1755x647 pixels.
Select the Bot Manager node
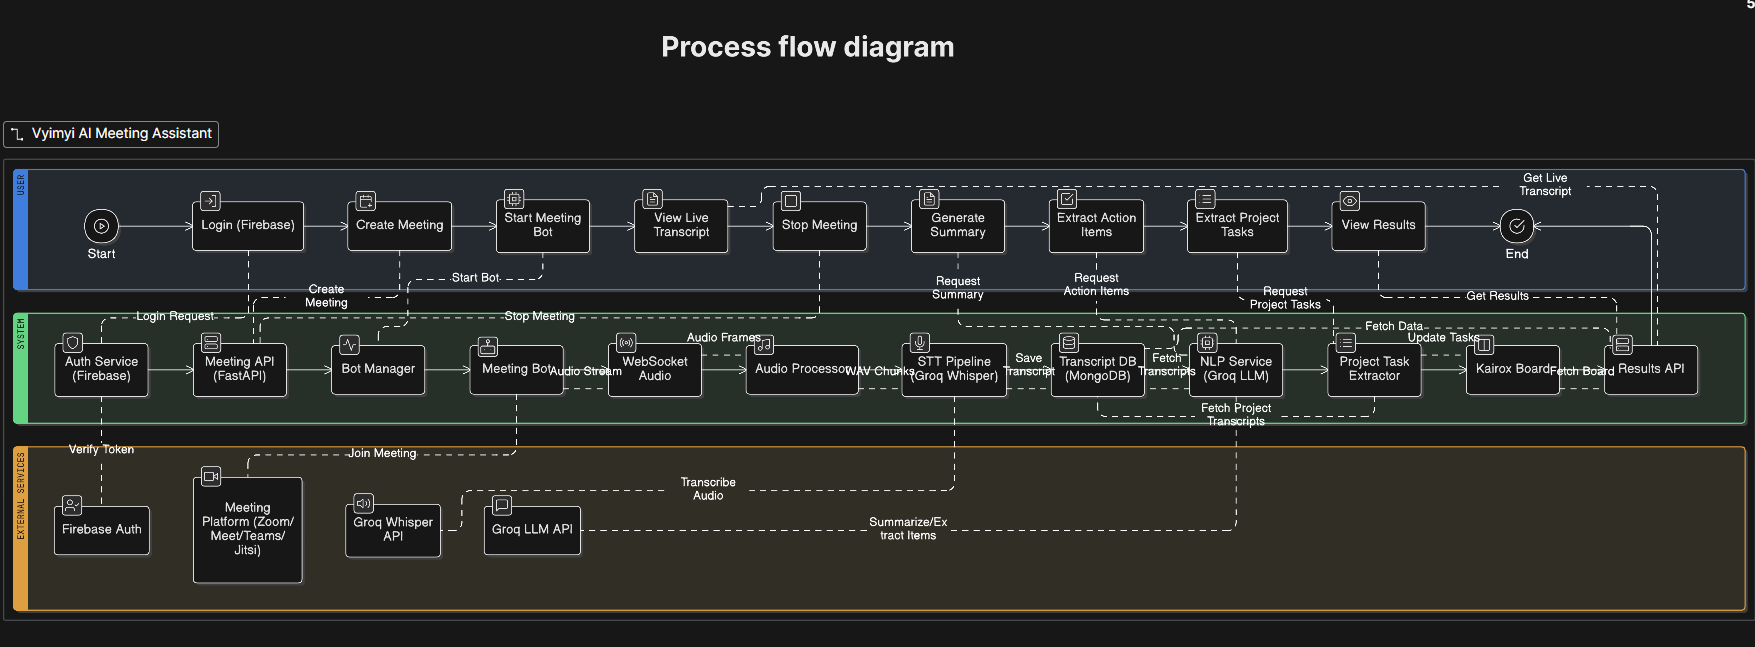tap(378, 370)
